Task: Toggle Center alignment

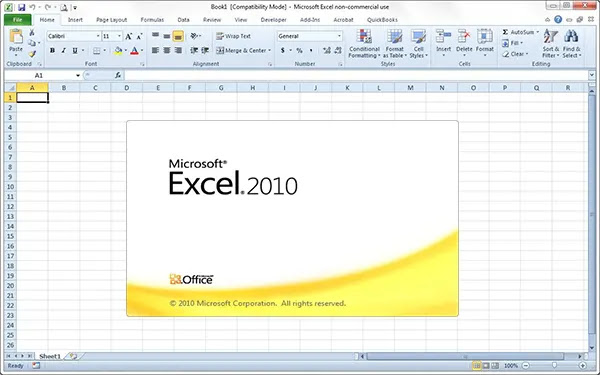Action: [167, 50]
